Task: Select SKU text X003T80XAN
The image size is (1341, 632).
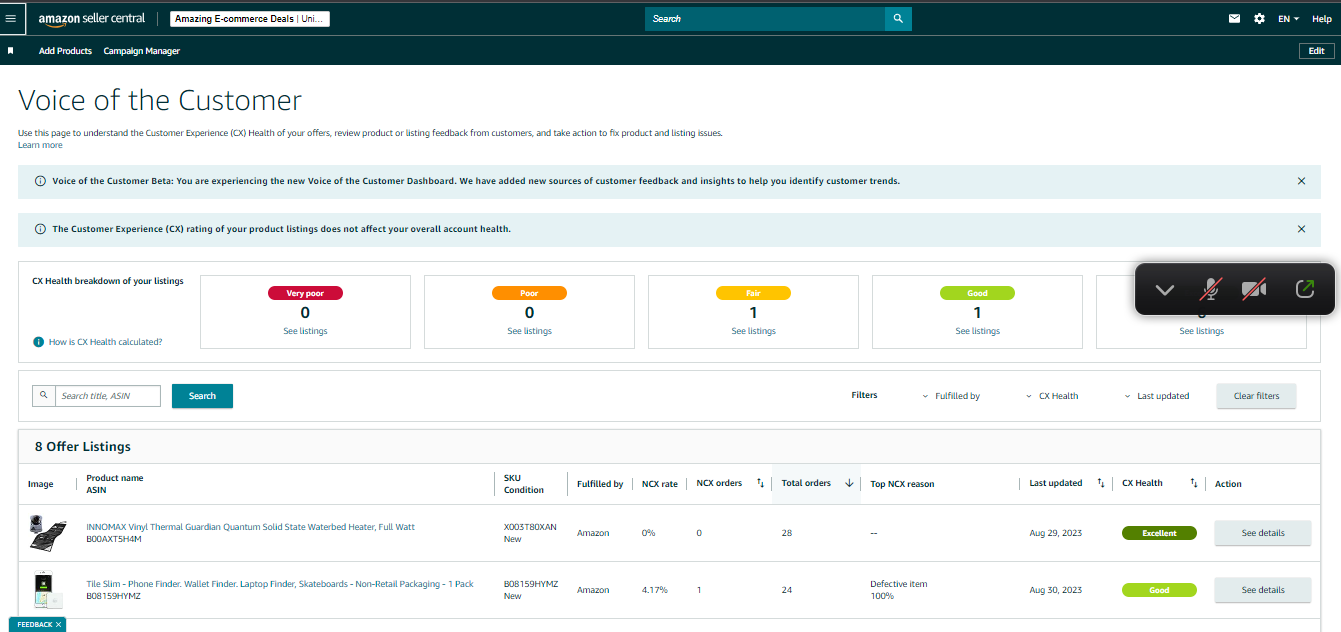Action: [530, 527]
